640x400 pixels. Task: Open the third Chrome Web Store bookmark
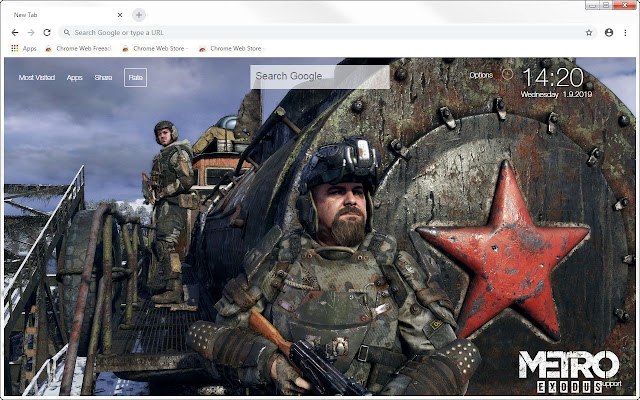tap(231, 48)
